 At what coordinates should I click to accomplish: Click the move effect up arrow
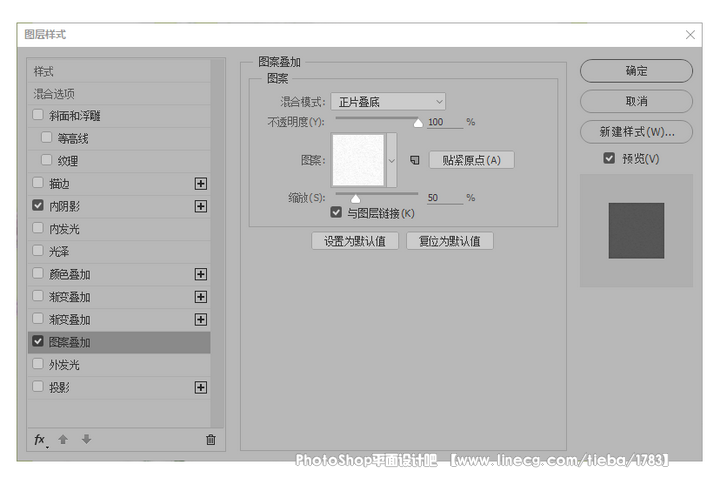(63, 439)
